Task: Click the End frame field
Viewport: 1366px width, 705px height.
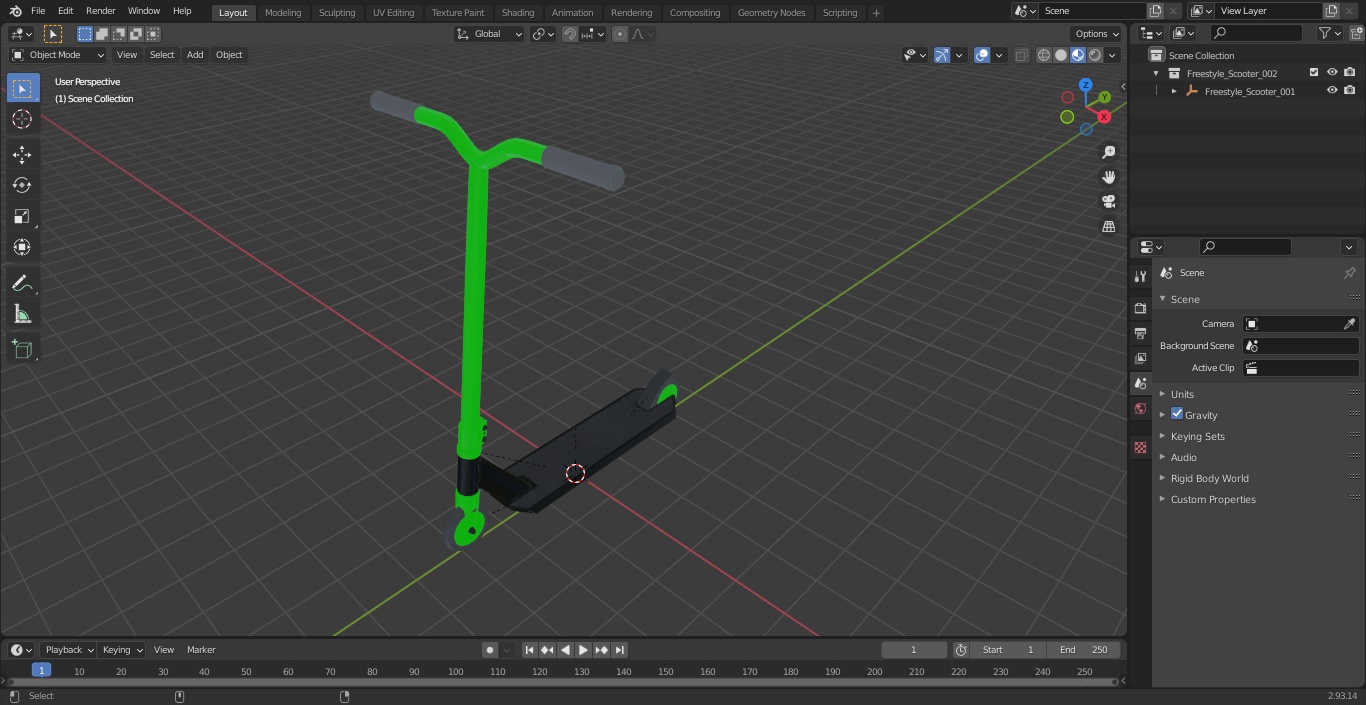Action: coord(1084,650)
